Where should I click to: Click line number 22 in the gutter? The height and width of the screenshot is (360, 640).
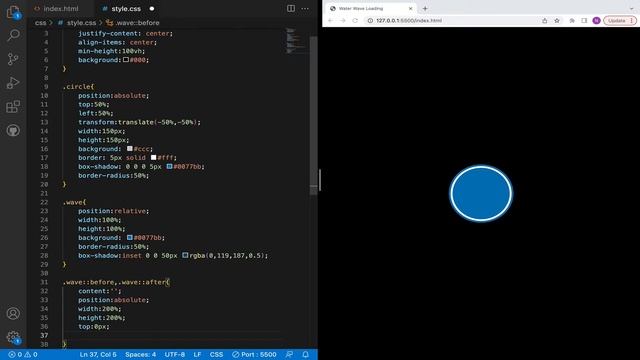click(44, 202)
